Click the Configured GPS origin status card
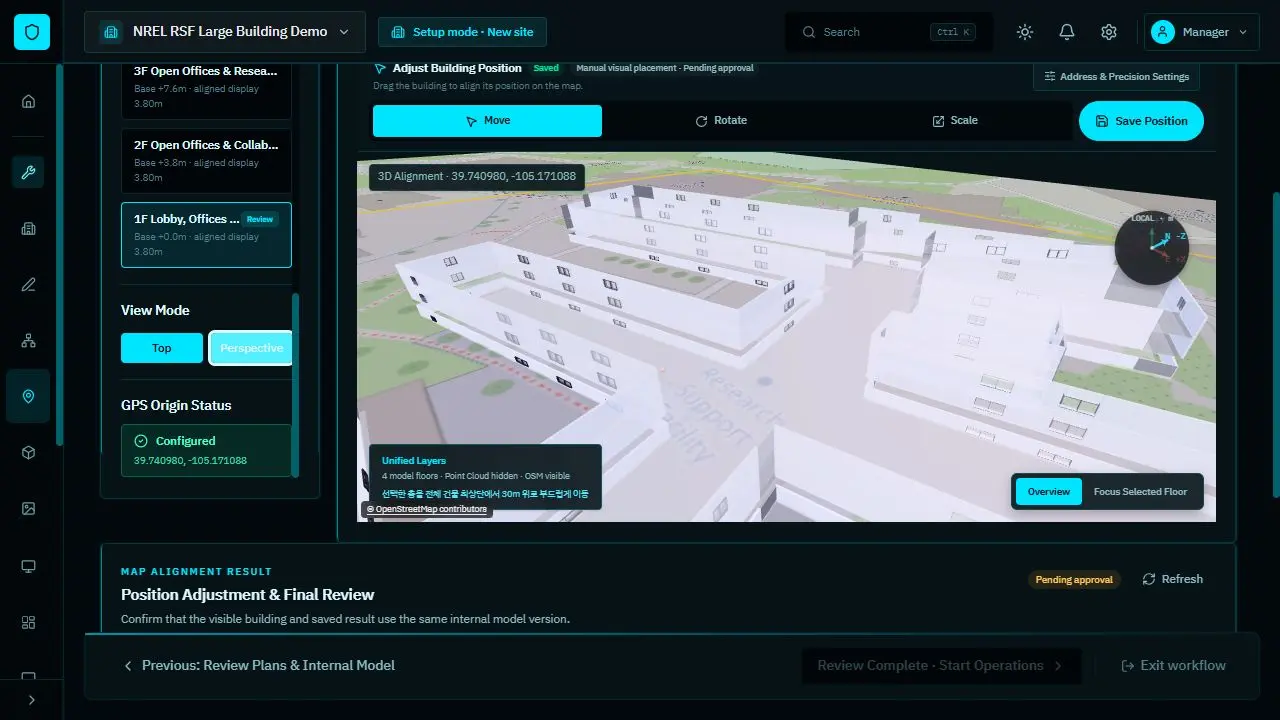Viewport: 1280px width, 720px height. pyautogui.click(x=206, y=450)
